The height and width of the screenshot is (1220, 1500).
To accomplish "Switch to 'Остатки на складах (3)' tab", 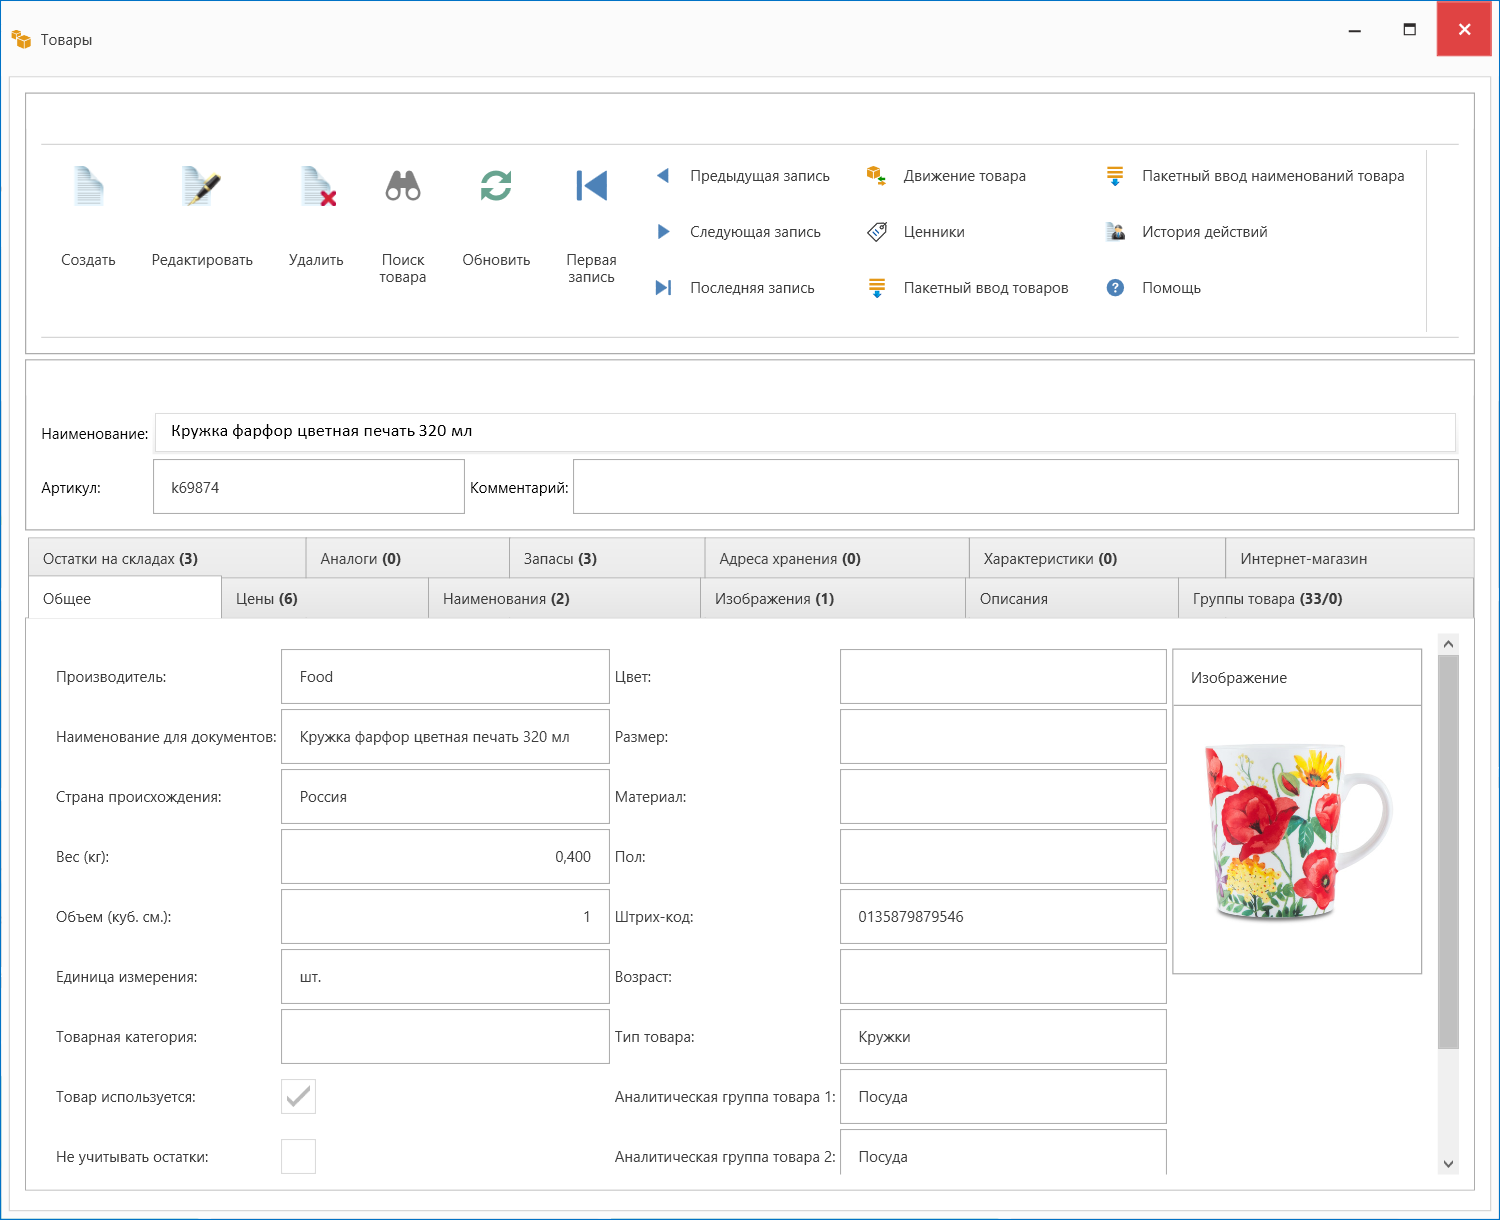I will (167, 558).
